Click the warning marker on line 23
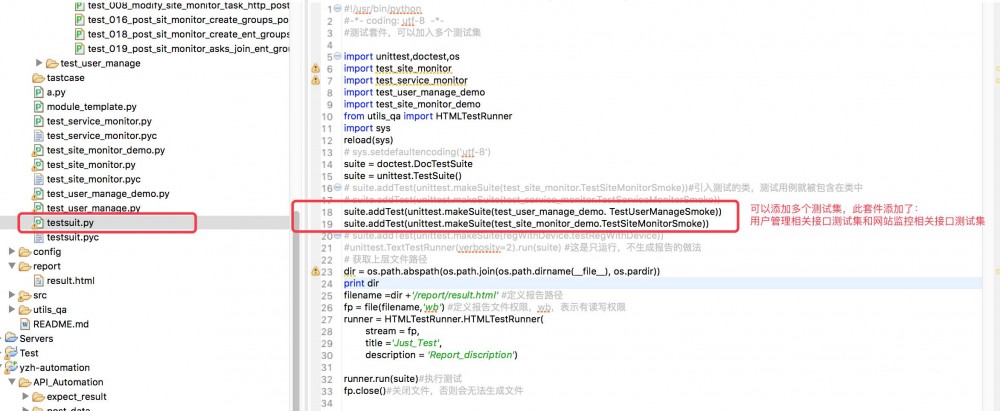This screenshot has height=411, width=1000. tap(315, 271)
